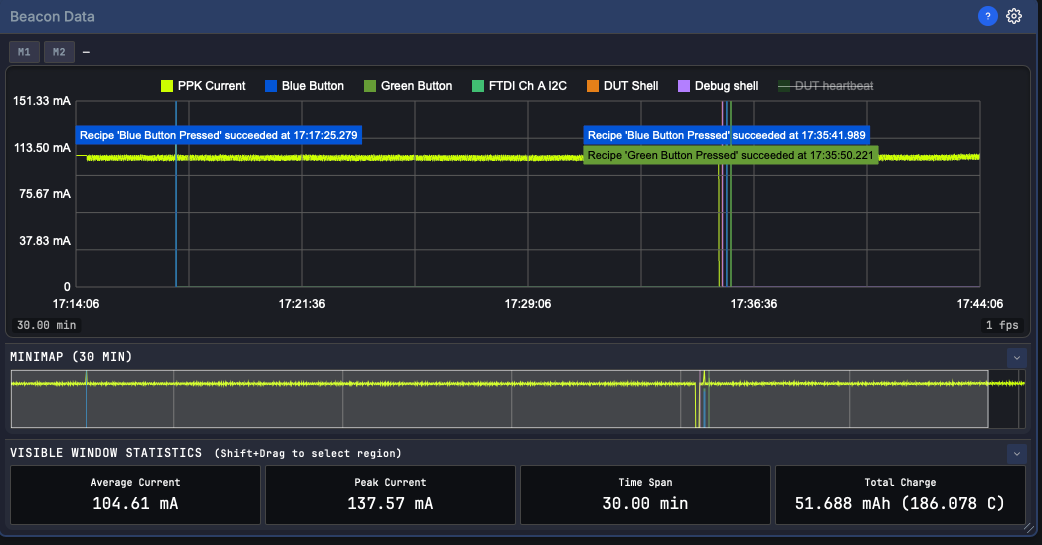This screenshot has height=545, width=1042.
Task: Collapse the Minimap section chevron
Action: click(1016, 358)
